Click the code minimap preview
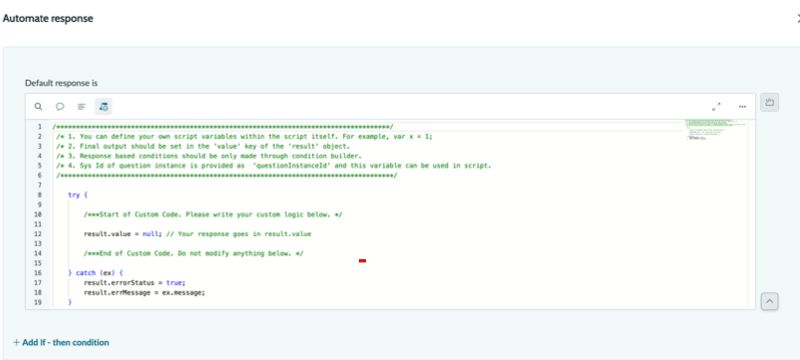Screen dimensions: 800x360 [714, 130]
